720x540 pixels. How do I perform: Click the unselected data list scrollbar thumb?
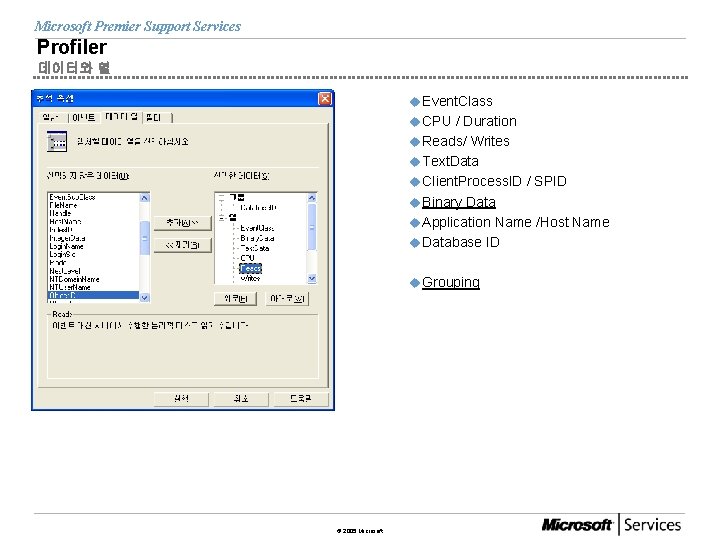(x=144, y=238)
